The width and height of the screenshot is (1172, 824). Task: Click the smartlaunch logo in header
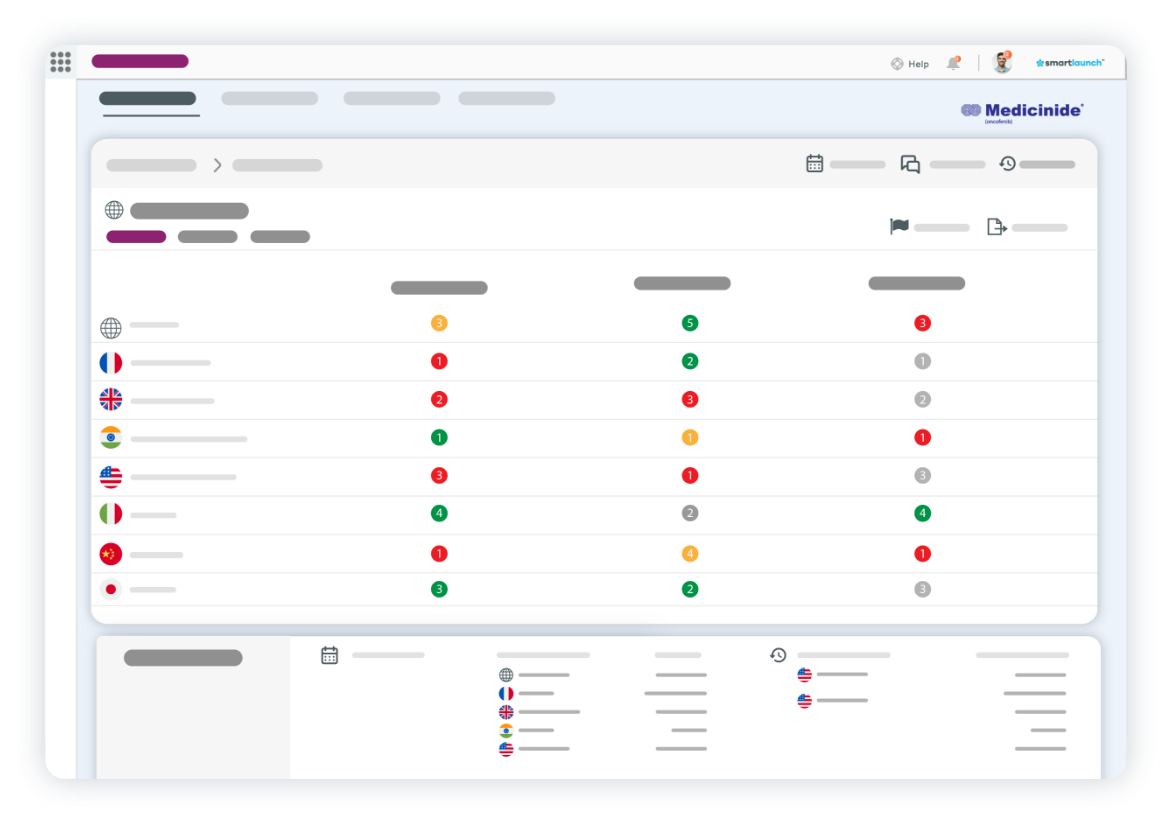click(x=1070, y=63)
